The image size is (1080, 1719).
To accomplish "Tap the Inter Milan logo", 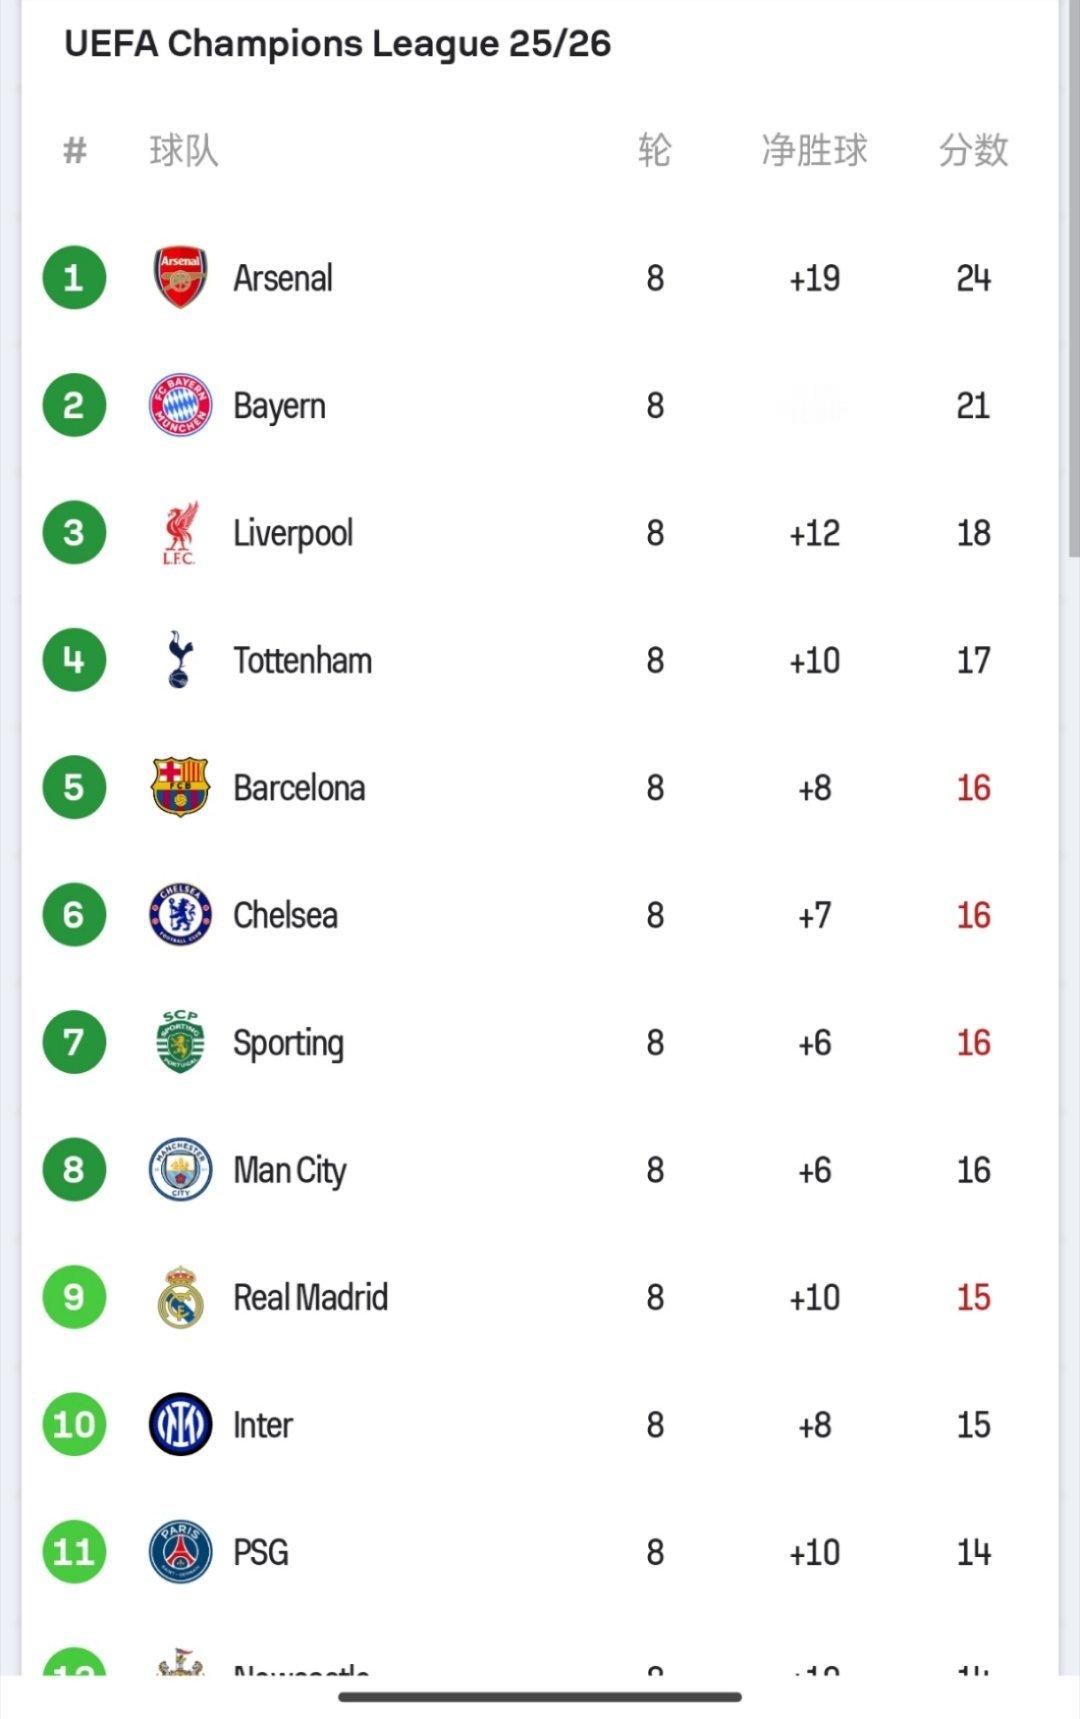I will [x=180, y=1424].
